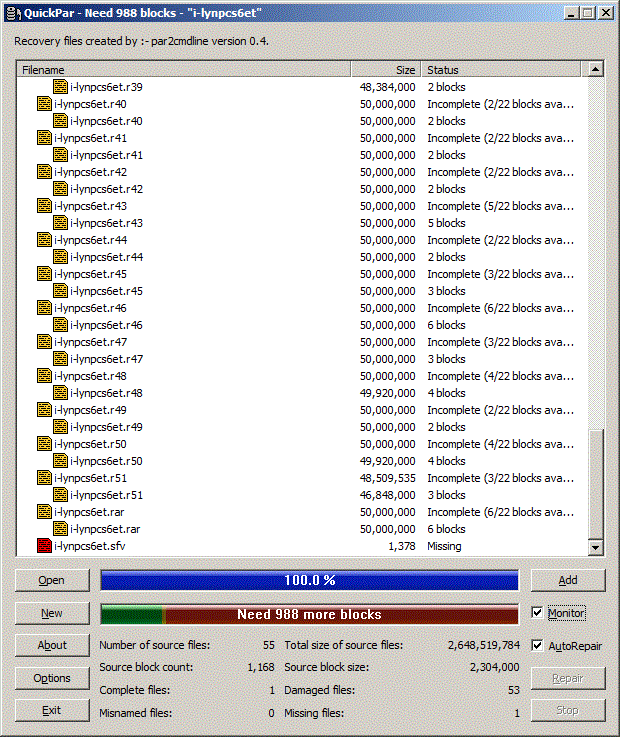The image size is (620, 737).
Task: Click the icon of i-lynpcs6et.r41, 2 blocks row
Action: pyautogui.click(x=60, y=155)
